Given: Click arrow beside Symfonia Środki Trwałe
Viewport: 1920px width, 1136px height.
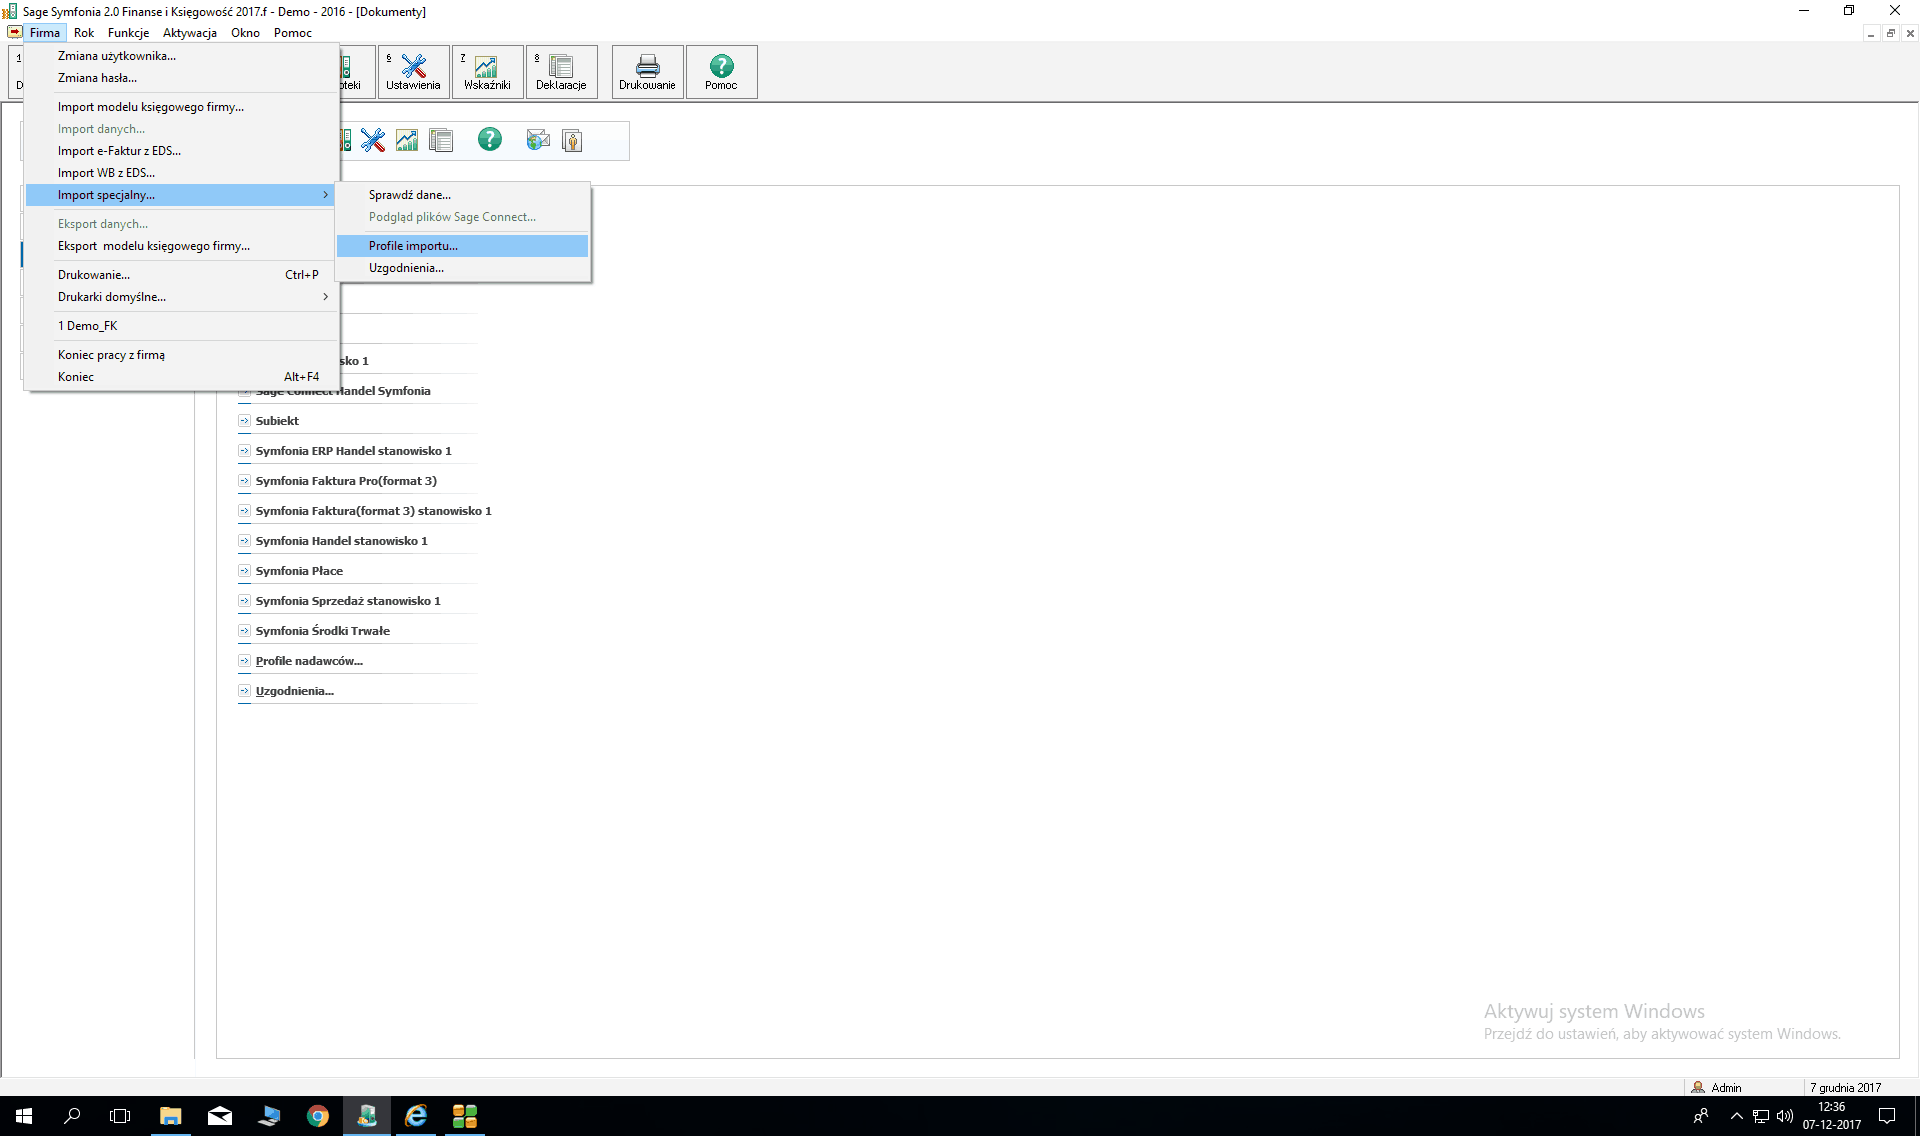Looking at the screenshot, I should click(x=244, y=631).
